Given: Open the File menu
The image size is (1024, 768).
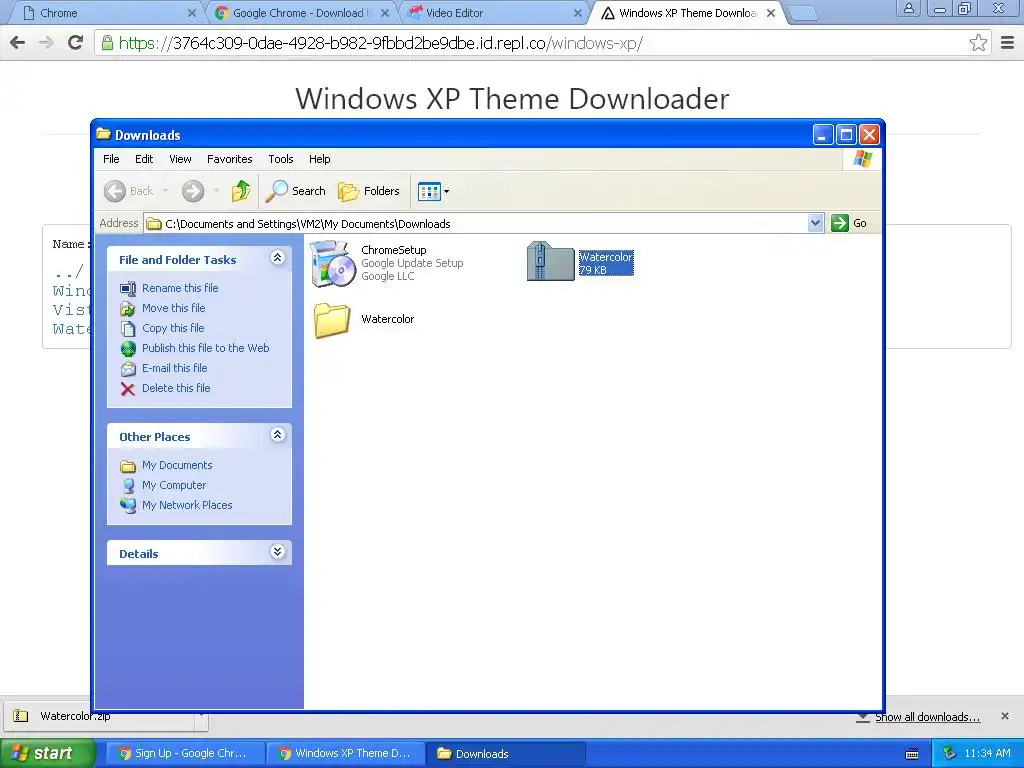Looking at the screenshot, I should click(x=111, y=159).
